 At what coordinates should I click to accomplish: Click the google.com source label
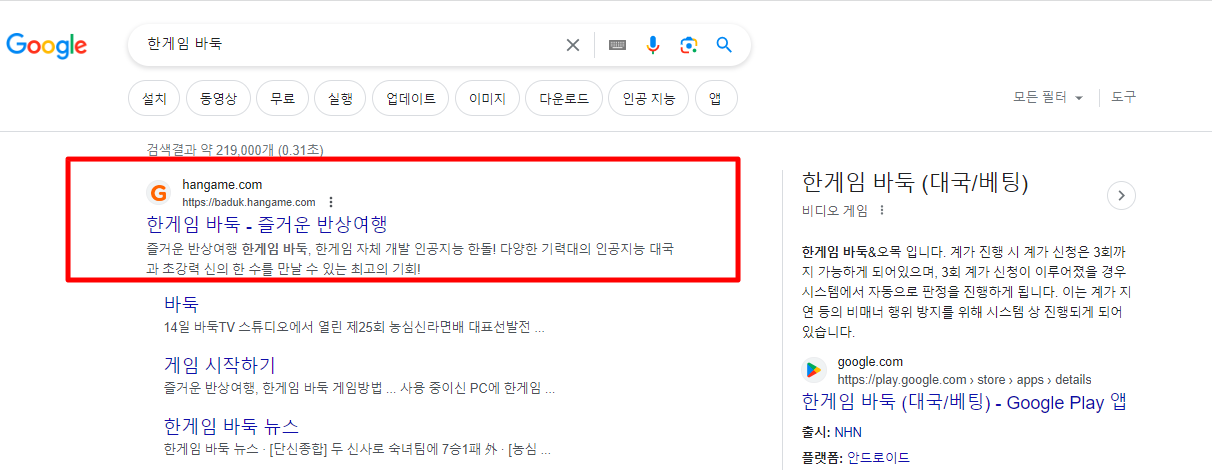[x=870, y=362]
